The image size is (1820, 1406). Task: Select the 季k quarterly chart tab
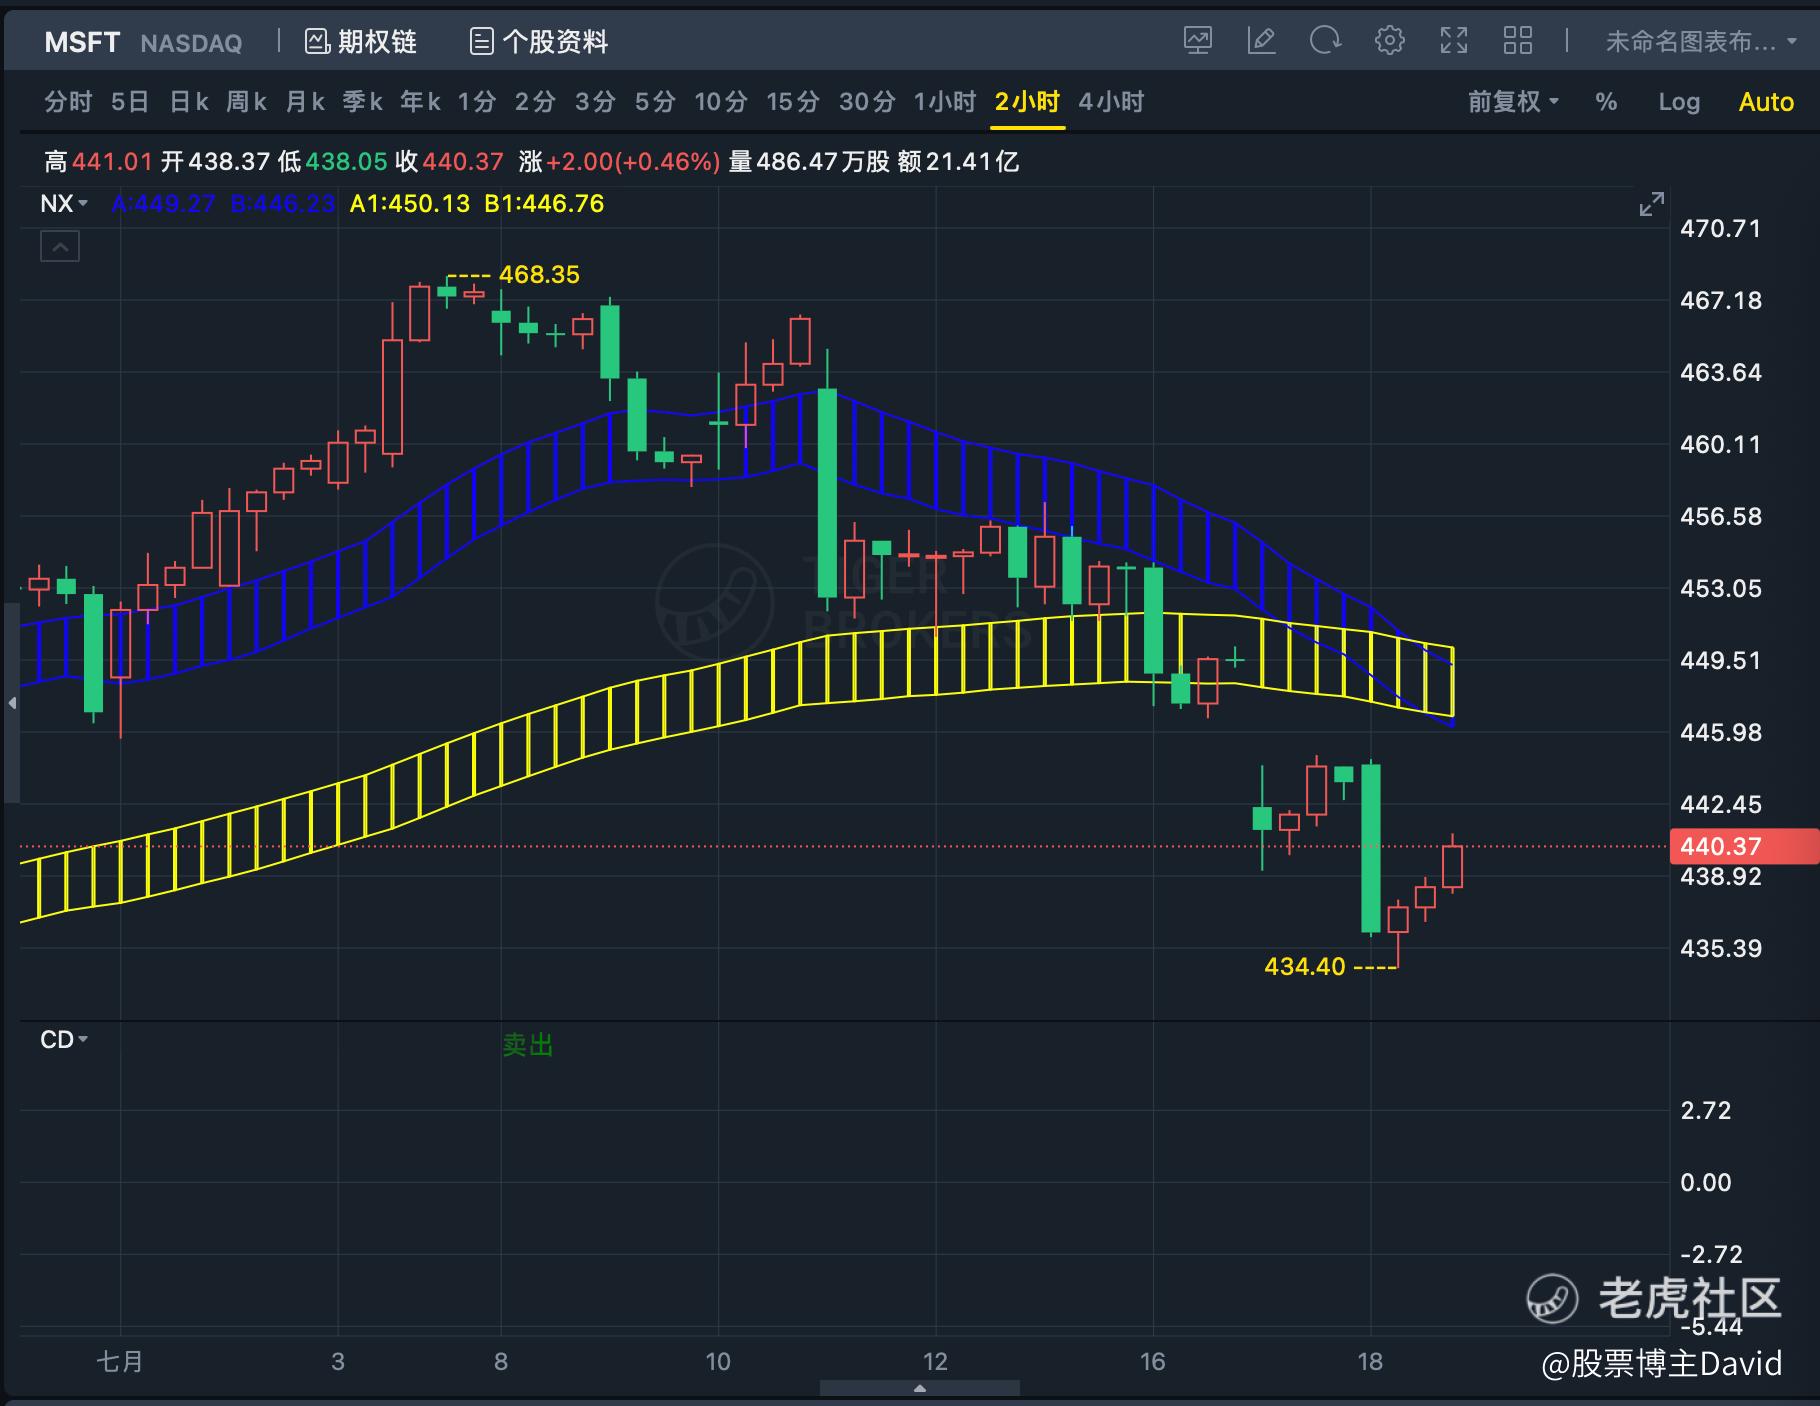(363, 101)
